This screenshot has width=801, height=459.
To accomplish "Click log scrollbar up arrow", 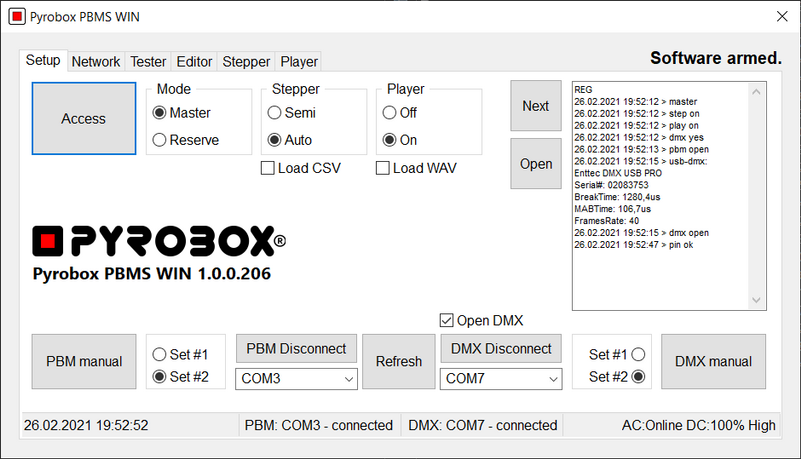I will [x=757, y=91].
